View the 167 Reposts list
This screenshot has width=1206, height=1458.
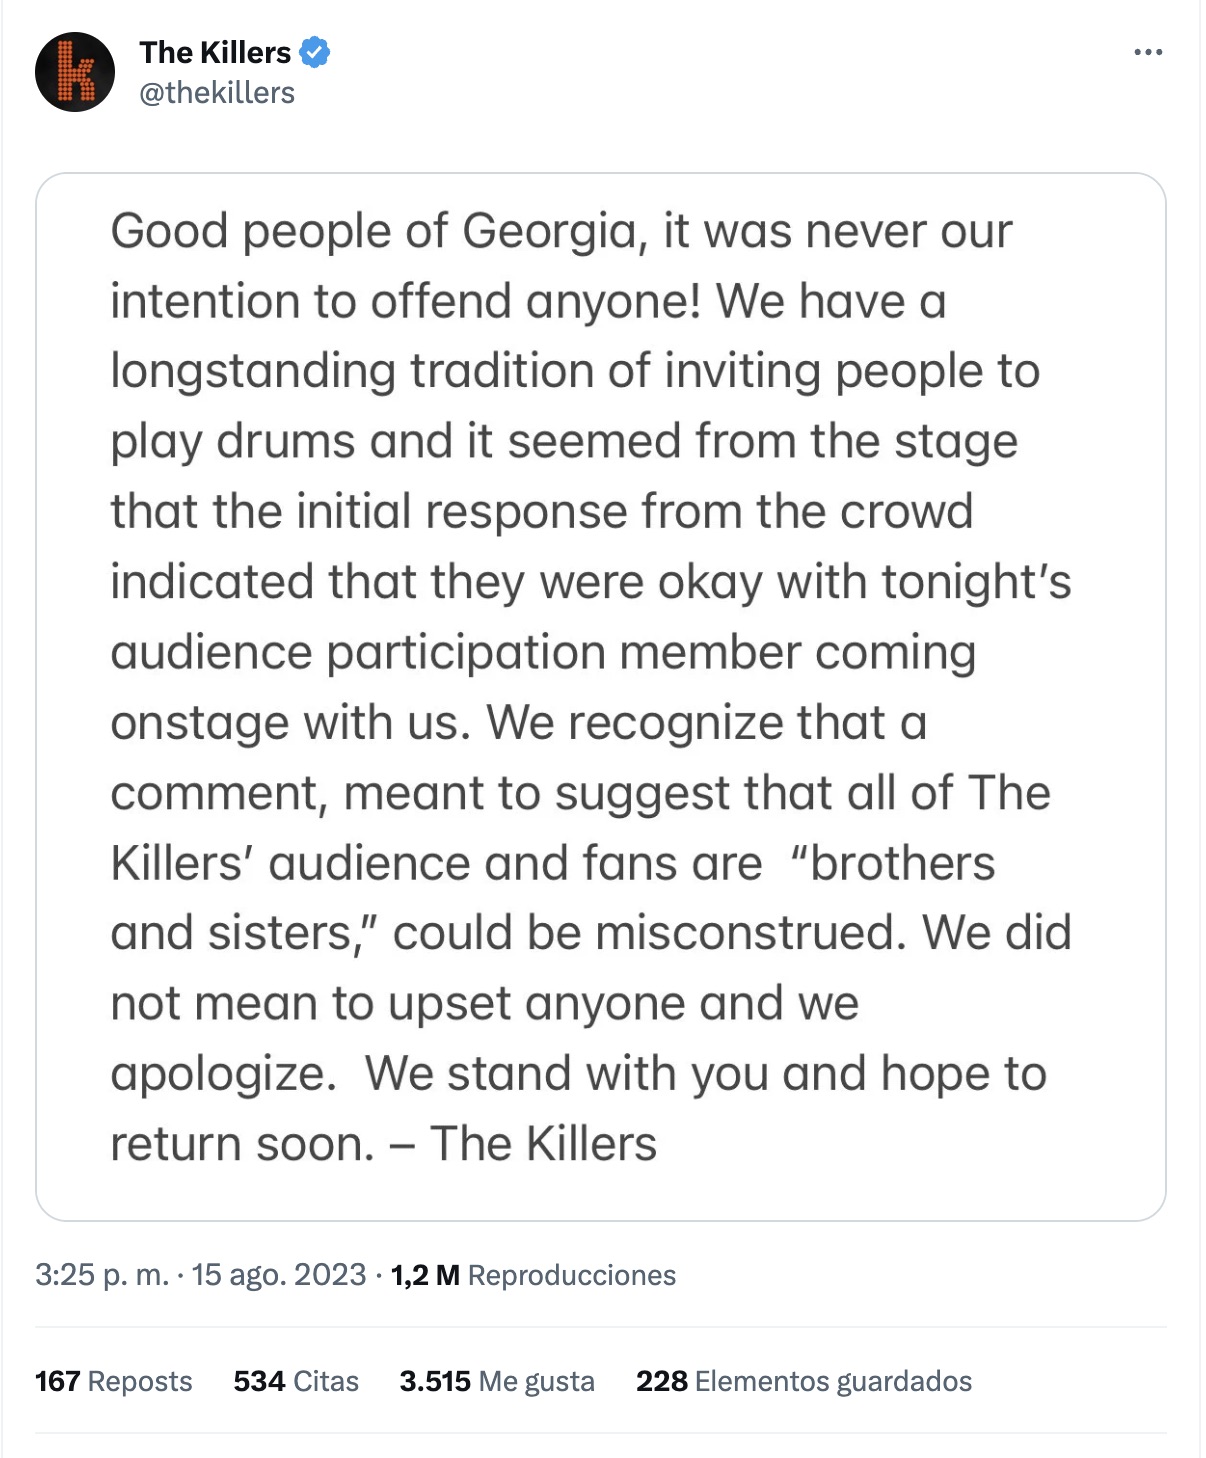(113, 1381)
